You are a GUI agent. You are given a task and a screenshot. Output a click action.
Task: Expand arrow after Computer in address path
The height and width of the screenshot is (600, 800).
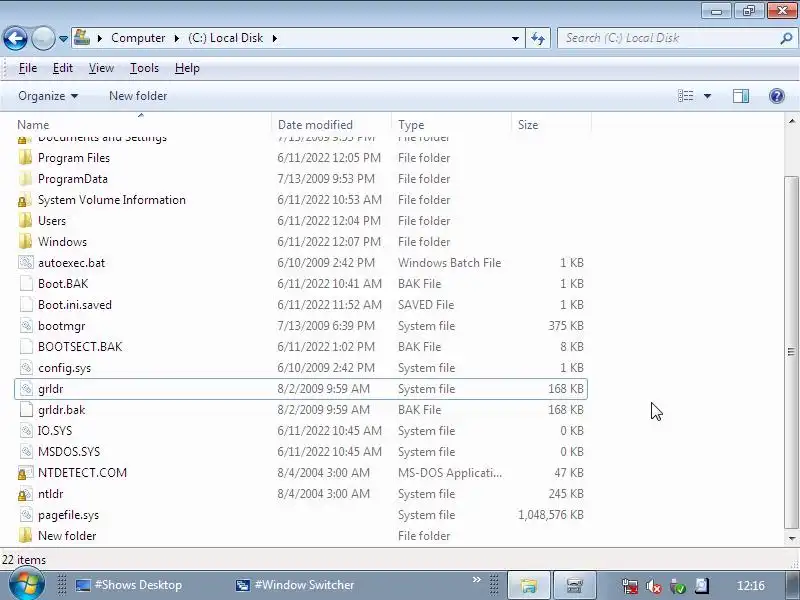click(x=176, y=38)
